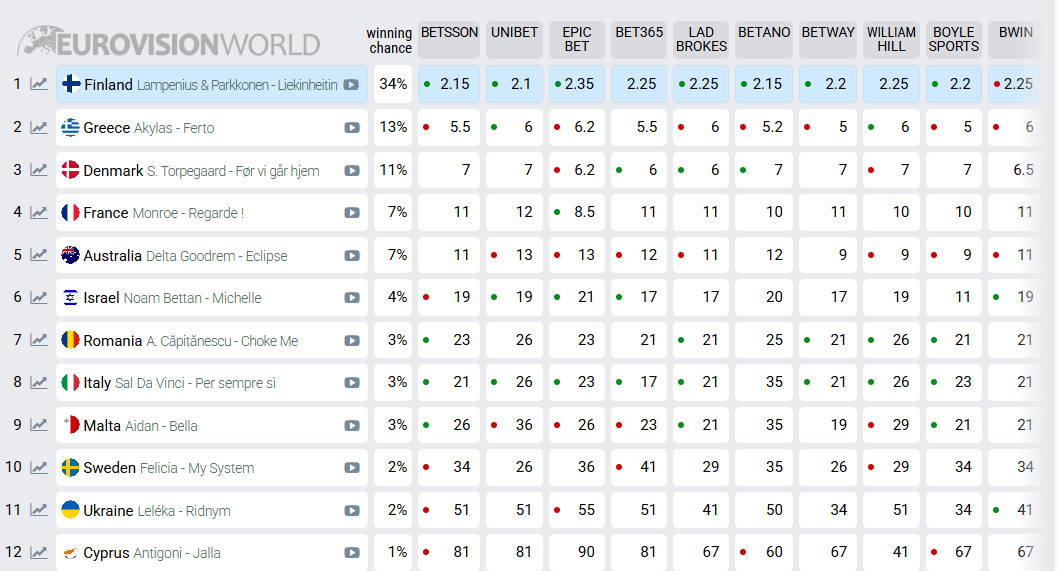Screen dimensions: 1057x571
Task: Open the trend chart icon for Ukraine
Action: click(x=39, y=510)
